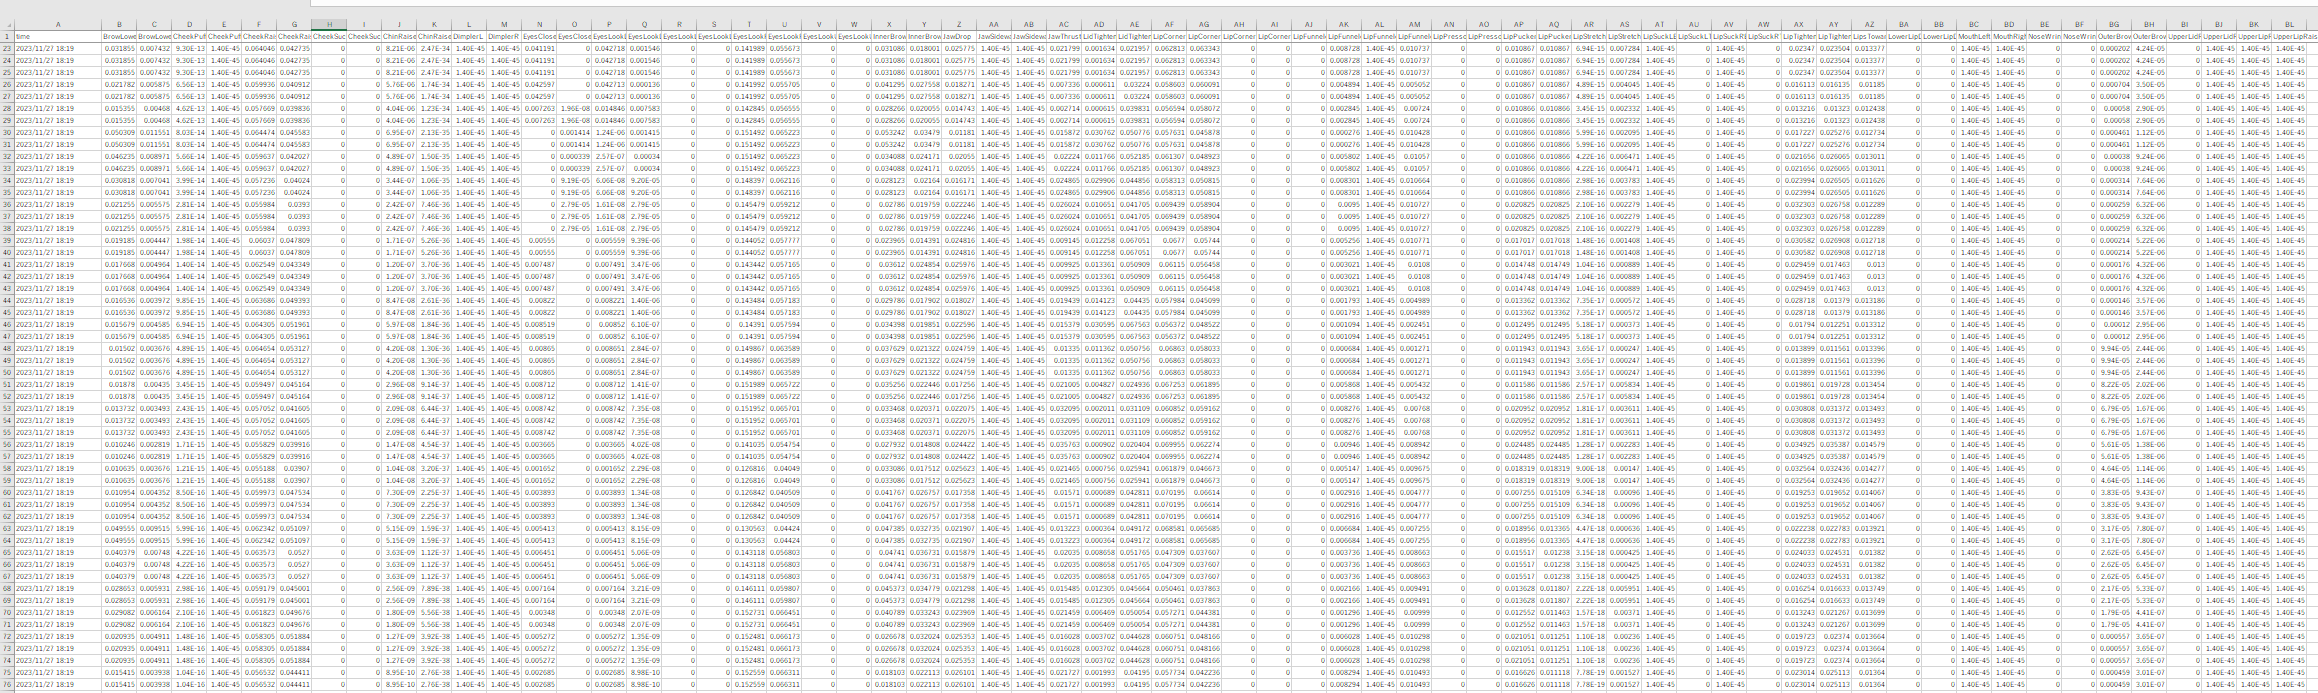Click cell AG23 value 0.063343

(1204, 48)
